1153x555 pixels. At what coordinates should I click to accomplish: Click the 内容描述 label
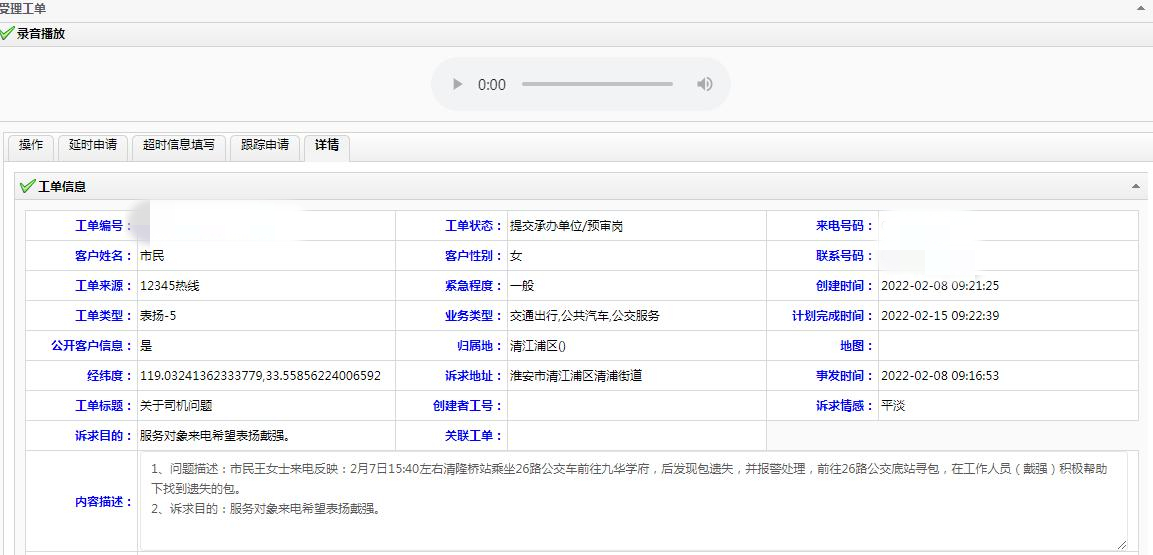point(104,502)
